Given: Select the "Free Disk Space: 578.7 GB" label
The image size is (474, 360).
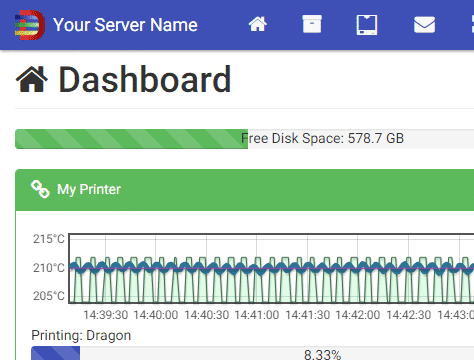Looking at the screenshot, I should click(322, 138).
